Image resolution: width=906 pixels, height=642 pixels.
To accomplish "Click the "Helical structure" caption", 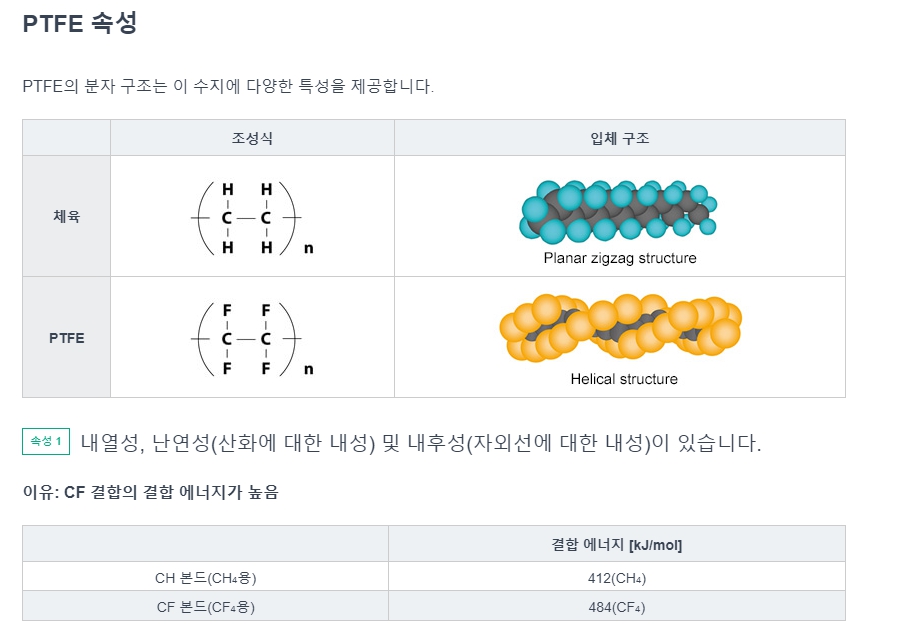I will tap(624, 379).
